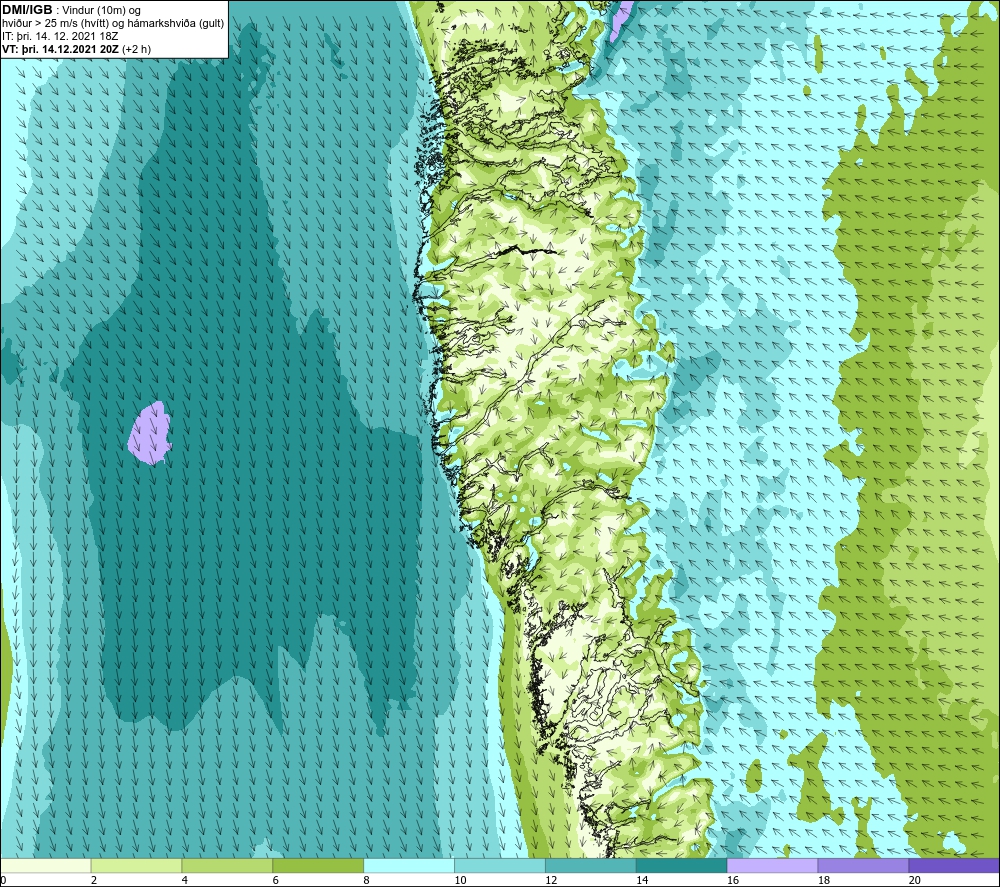Viewport: 1000px width, 887px height.
Task: Click the 16–18 m/s light purple legend swatch
Action: [x=772, y=865]
